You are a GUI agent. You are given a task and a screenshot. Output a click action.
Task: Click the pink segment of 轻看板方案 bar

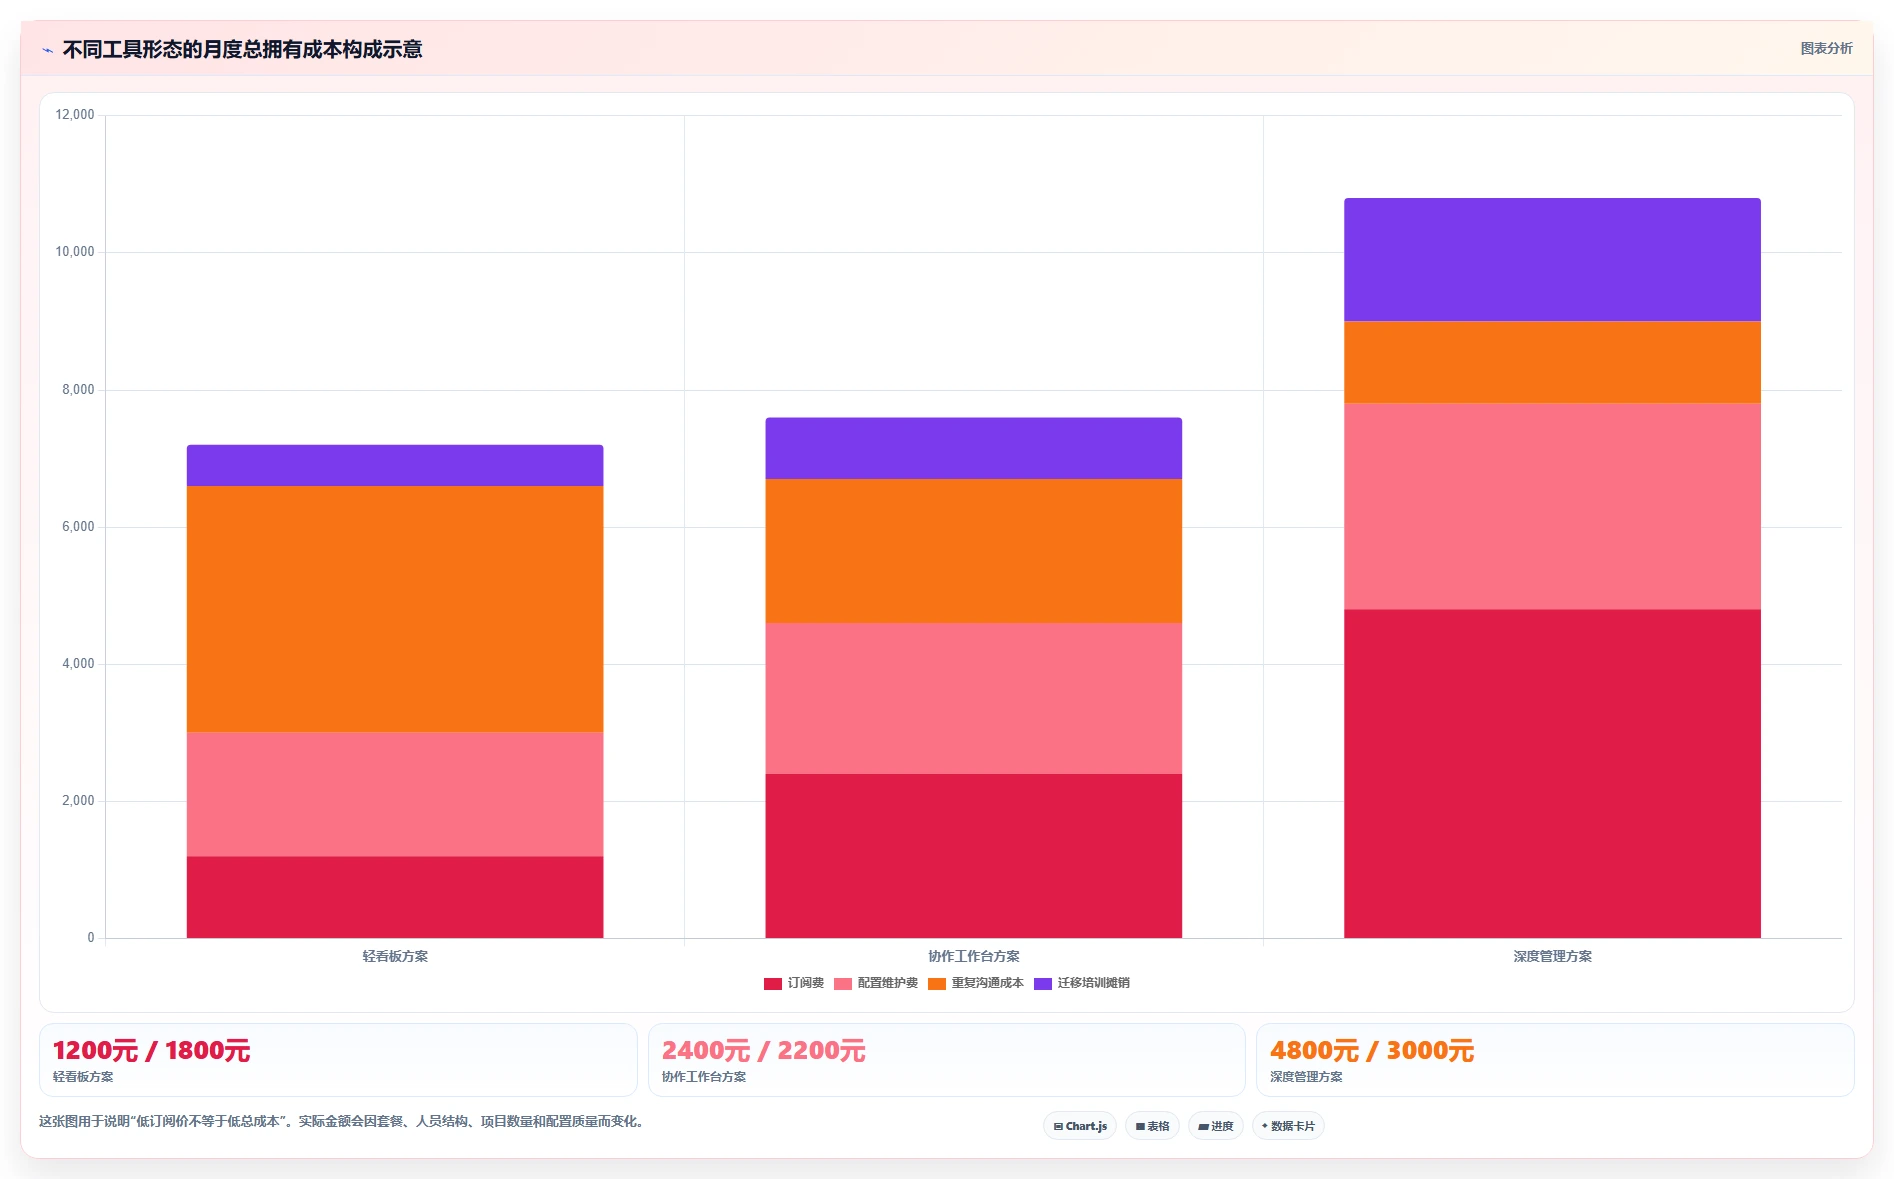[395, 794]
